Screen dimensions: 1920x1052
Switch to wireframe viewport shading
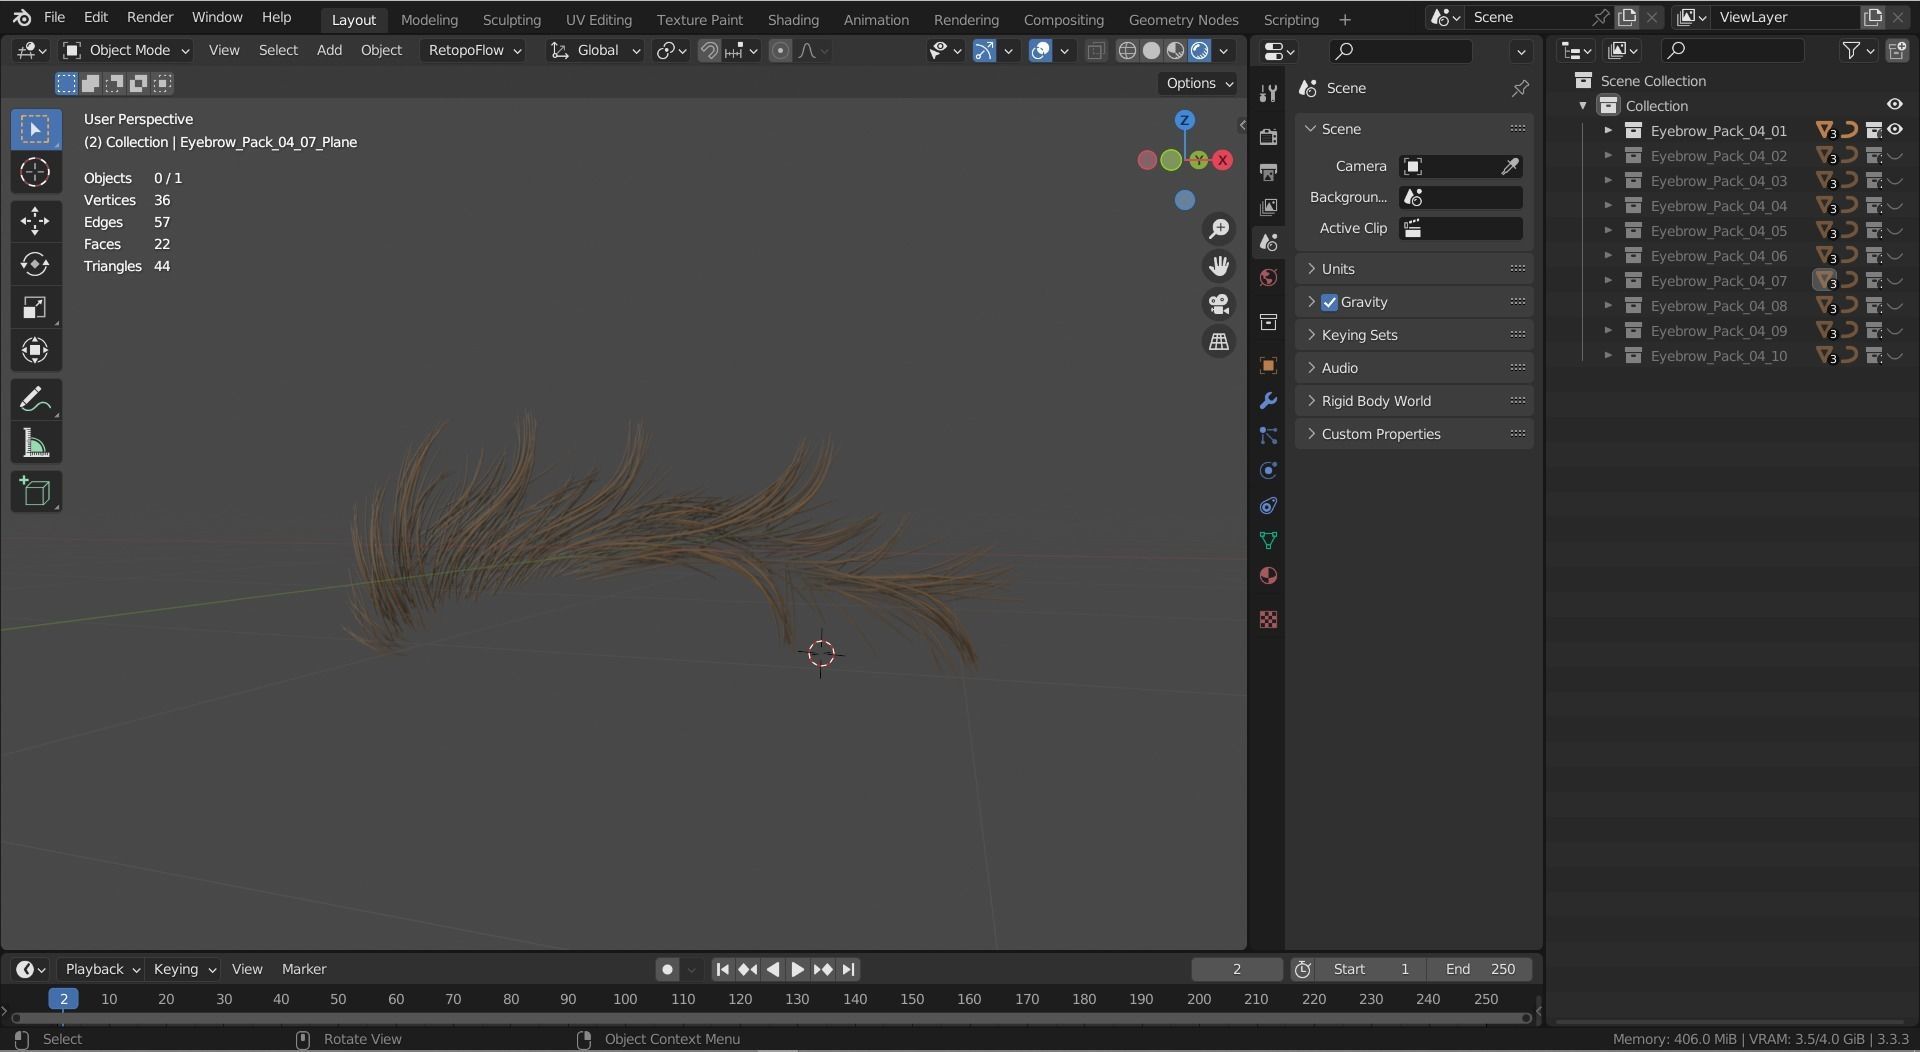click(1127, 50)
